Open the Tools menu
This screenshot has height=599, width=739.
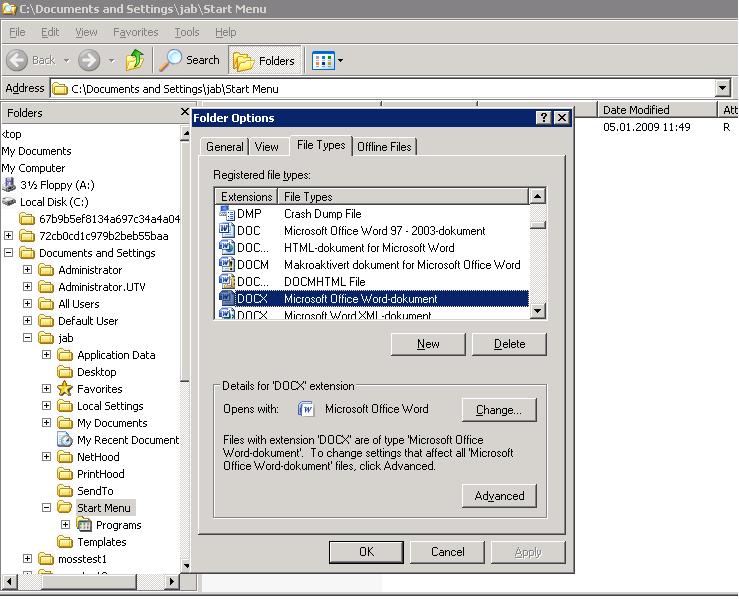[x=187, y=32]
